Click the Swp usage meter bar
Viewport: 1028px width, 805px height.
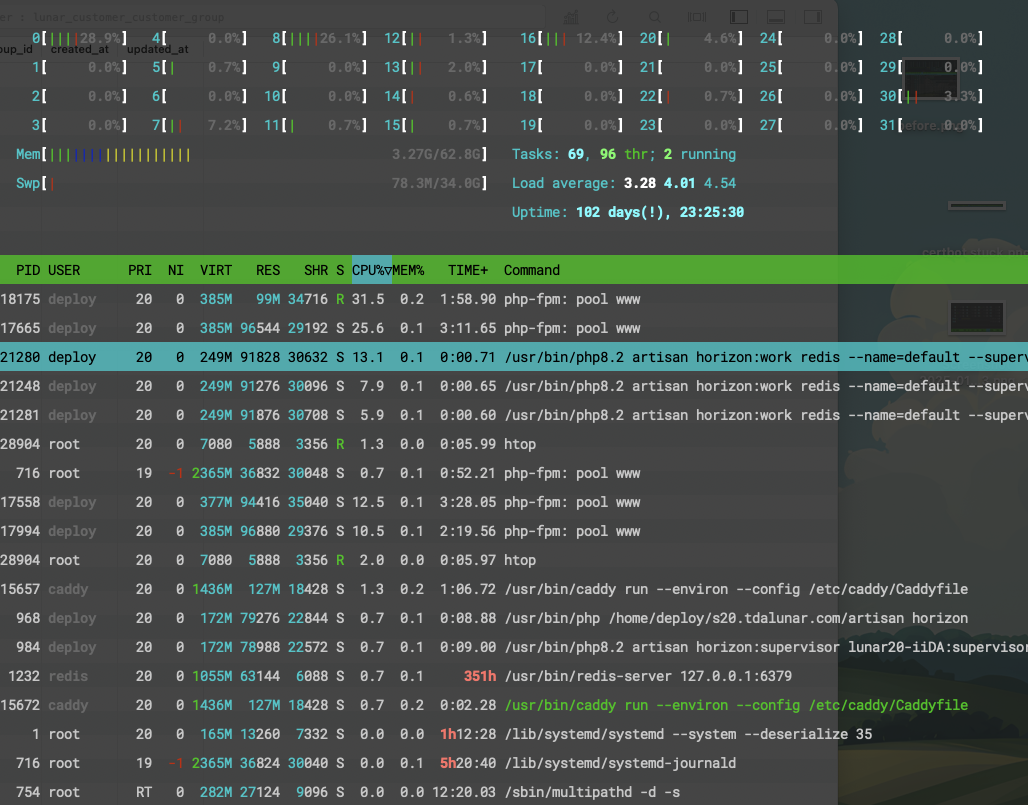tap(250, 184)
